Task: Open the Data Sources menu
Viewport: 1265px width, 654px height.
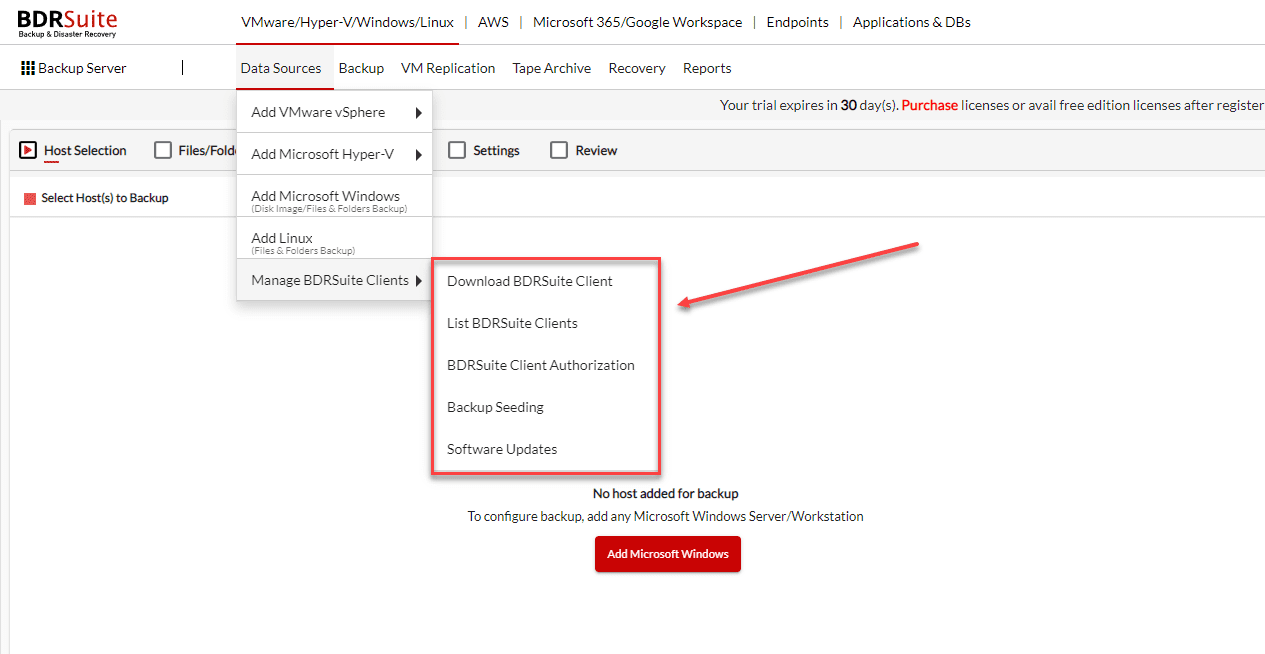Action: (281, 68)
